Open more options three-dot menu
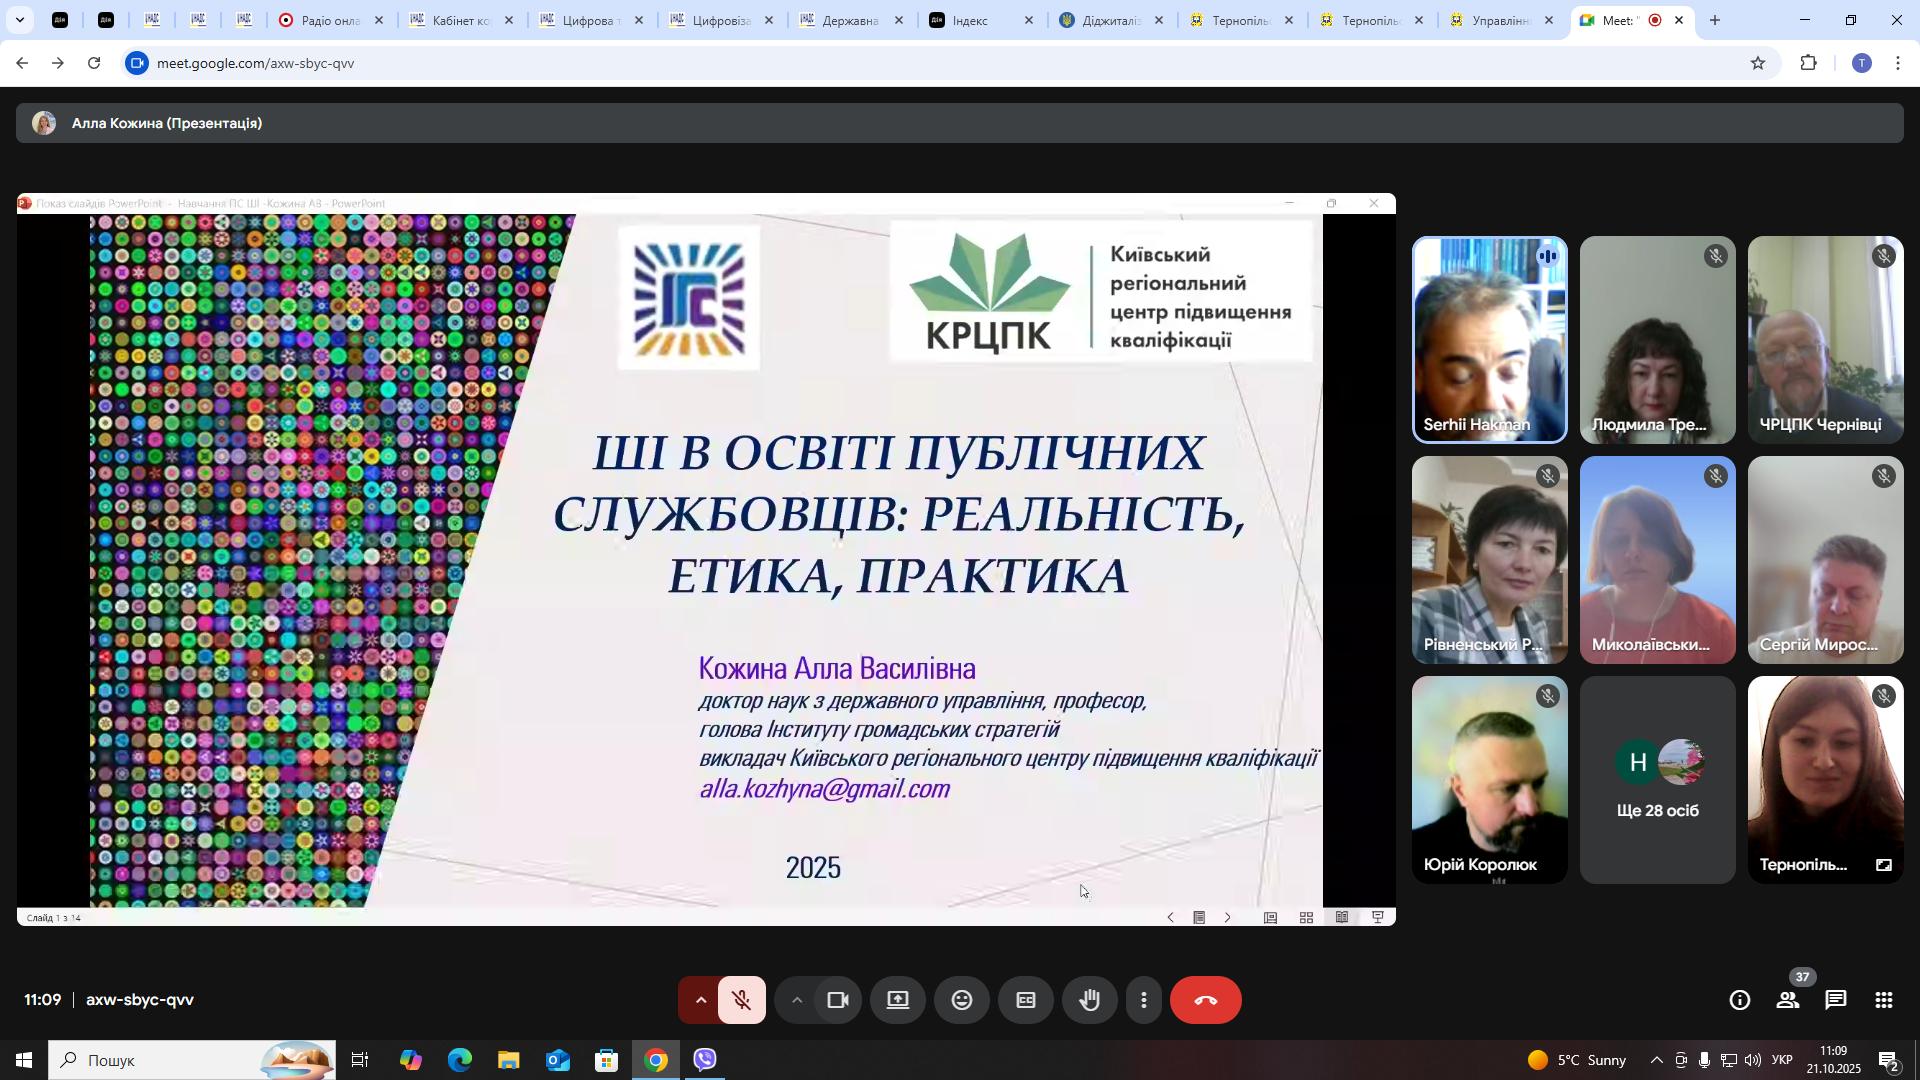 [1144, 1001]
